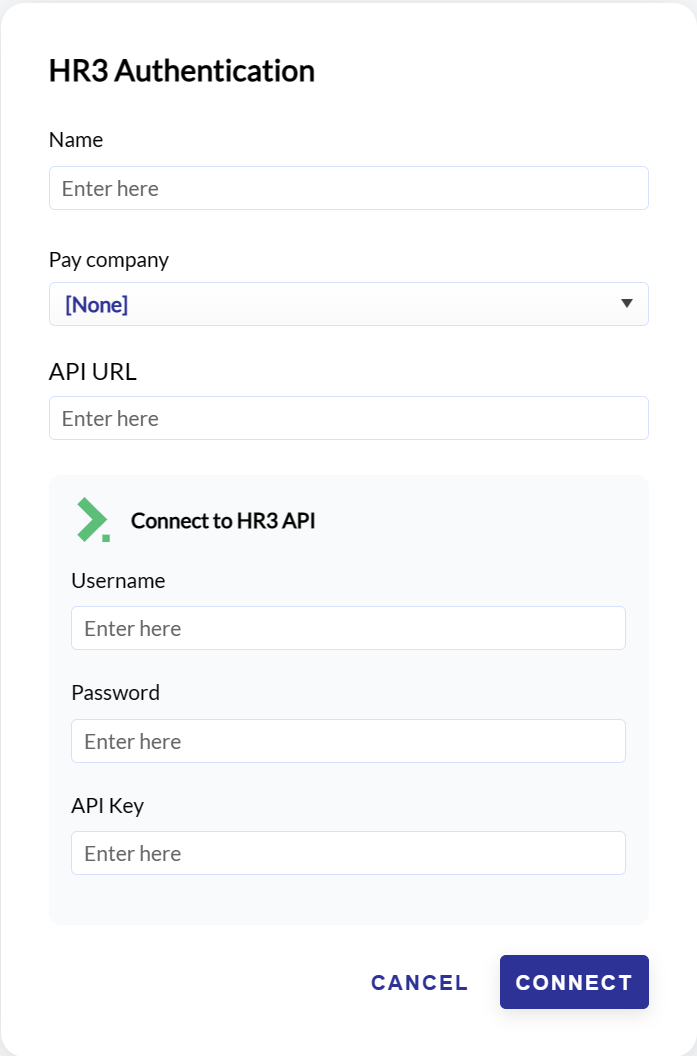697x1056 pixels.
Task: Focus the API URL input field
Action: [349, 418]
